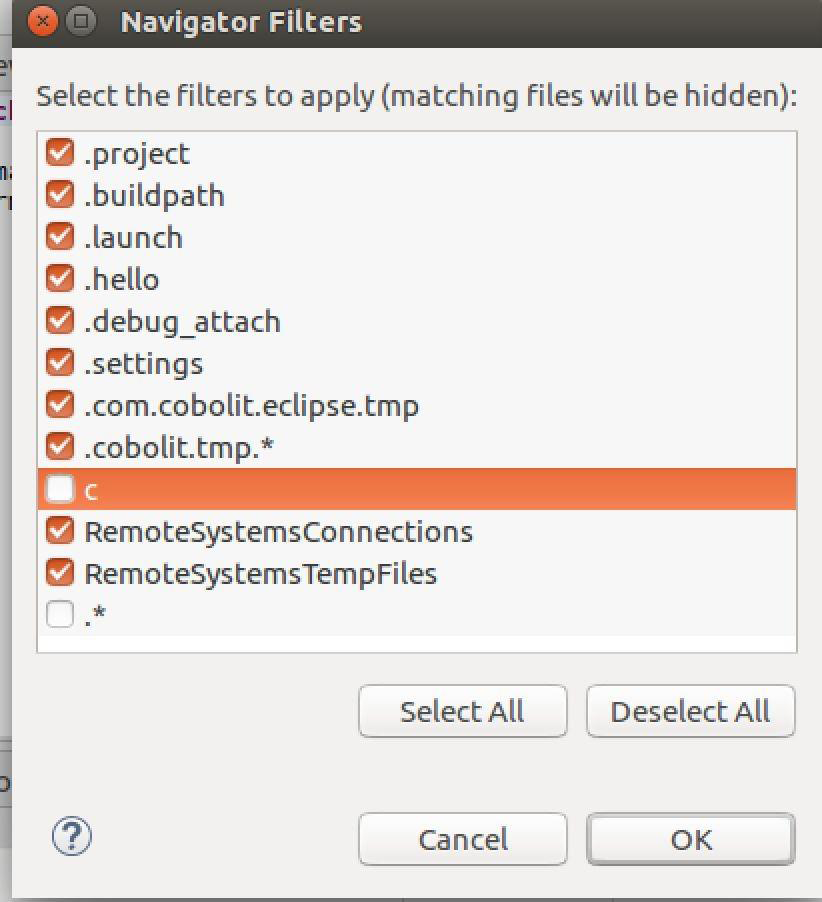Apply the filters with OK
Viewport: 822px width, 902px height.
tap(690, 839)
